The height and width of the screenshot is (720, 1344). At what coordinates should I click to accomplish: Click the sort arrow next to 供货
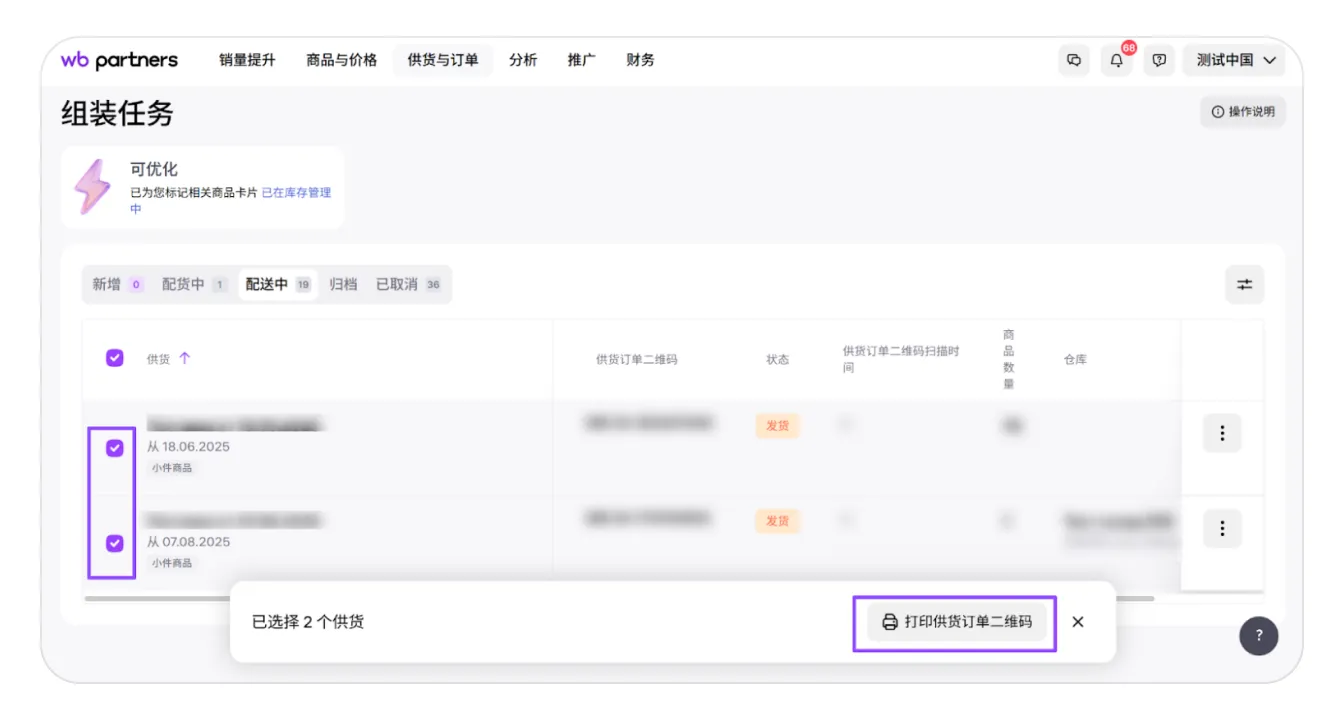pos(184,358)
